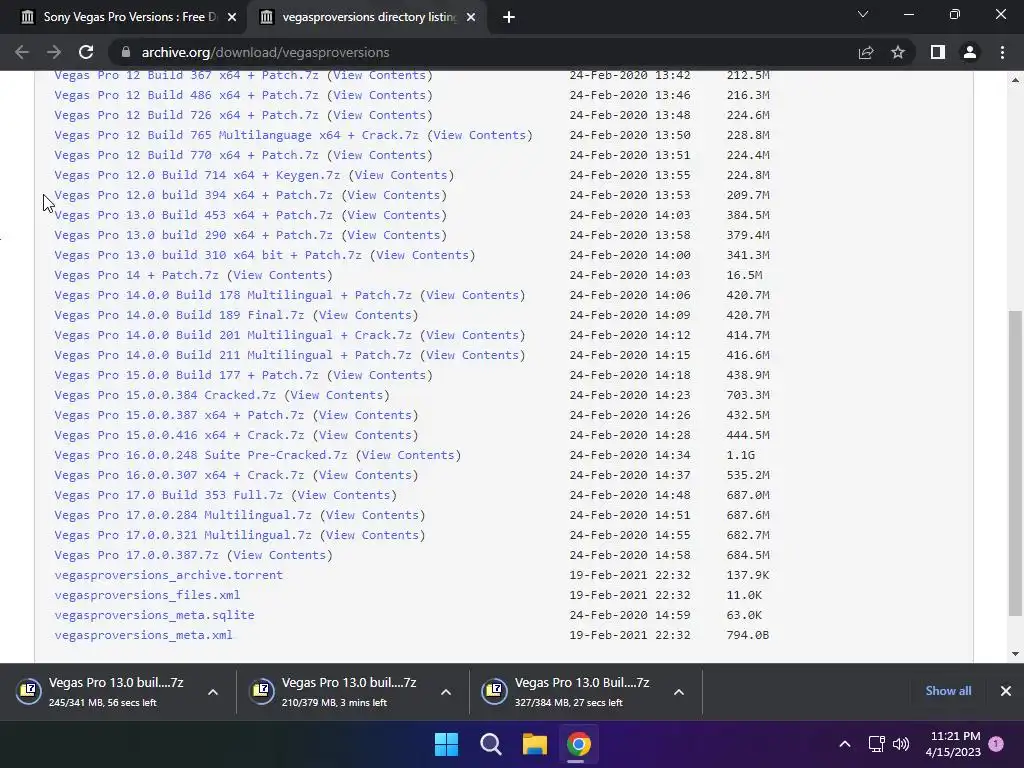The image size is (1024, 768).
Task: Share this page via the share icon
Action: click(866, 52)
